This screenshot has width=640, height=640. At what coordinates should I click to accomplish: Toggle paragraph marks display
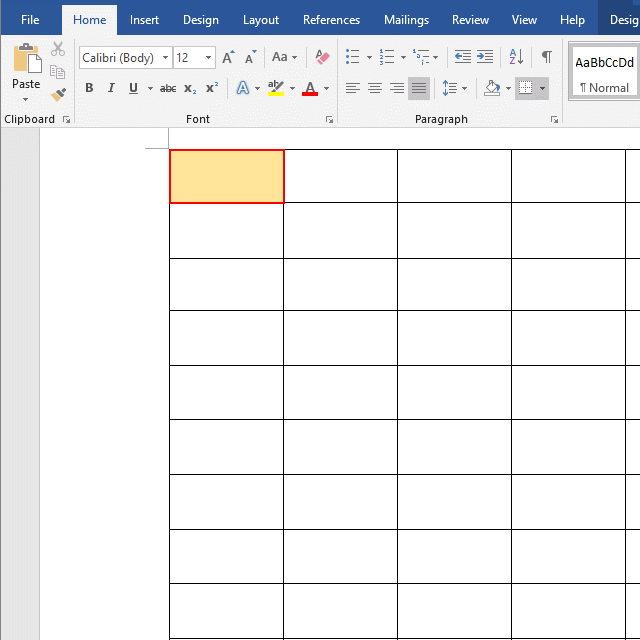pyautogui.click(x=547, y=57)
